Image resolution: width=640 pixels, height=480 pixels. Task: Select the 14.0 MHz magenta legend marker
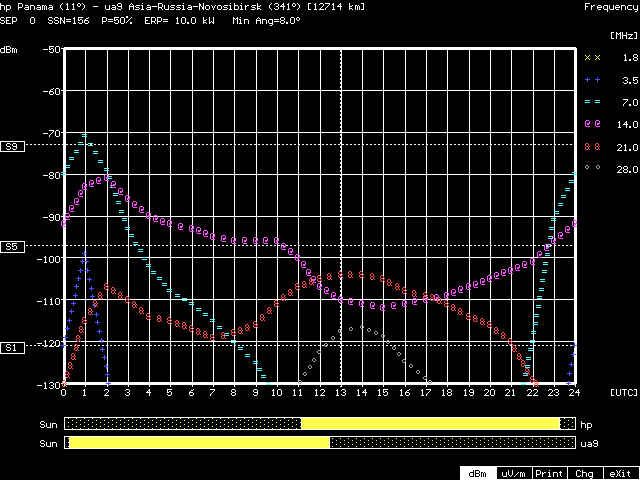tap(592, 124)
